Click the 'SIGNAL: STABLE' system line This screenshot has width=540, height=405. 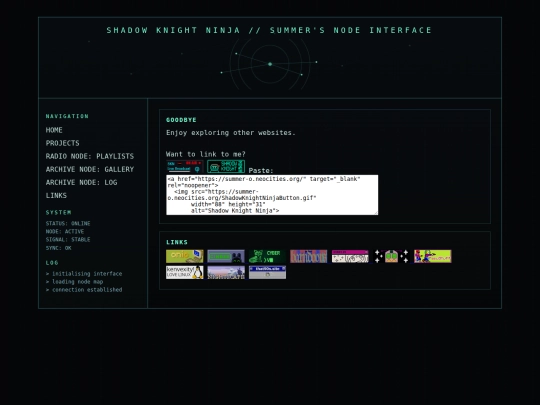click(x=68, y=240)
